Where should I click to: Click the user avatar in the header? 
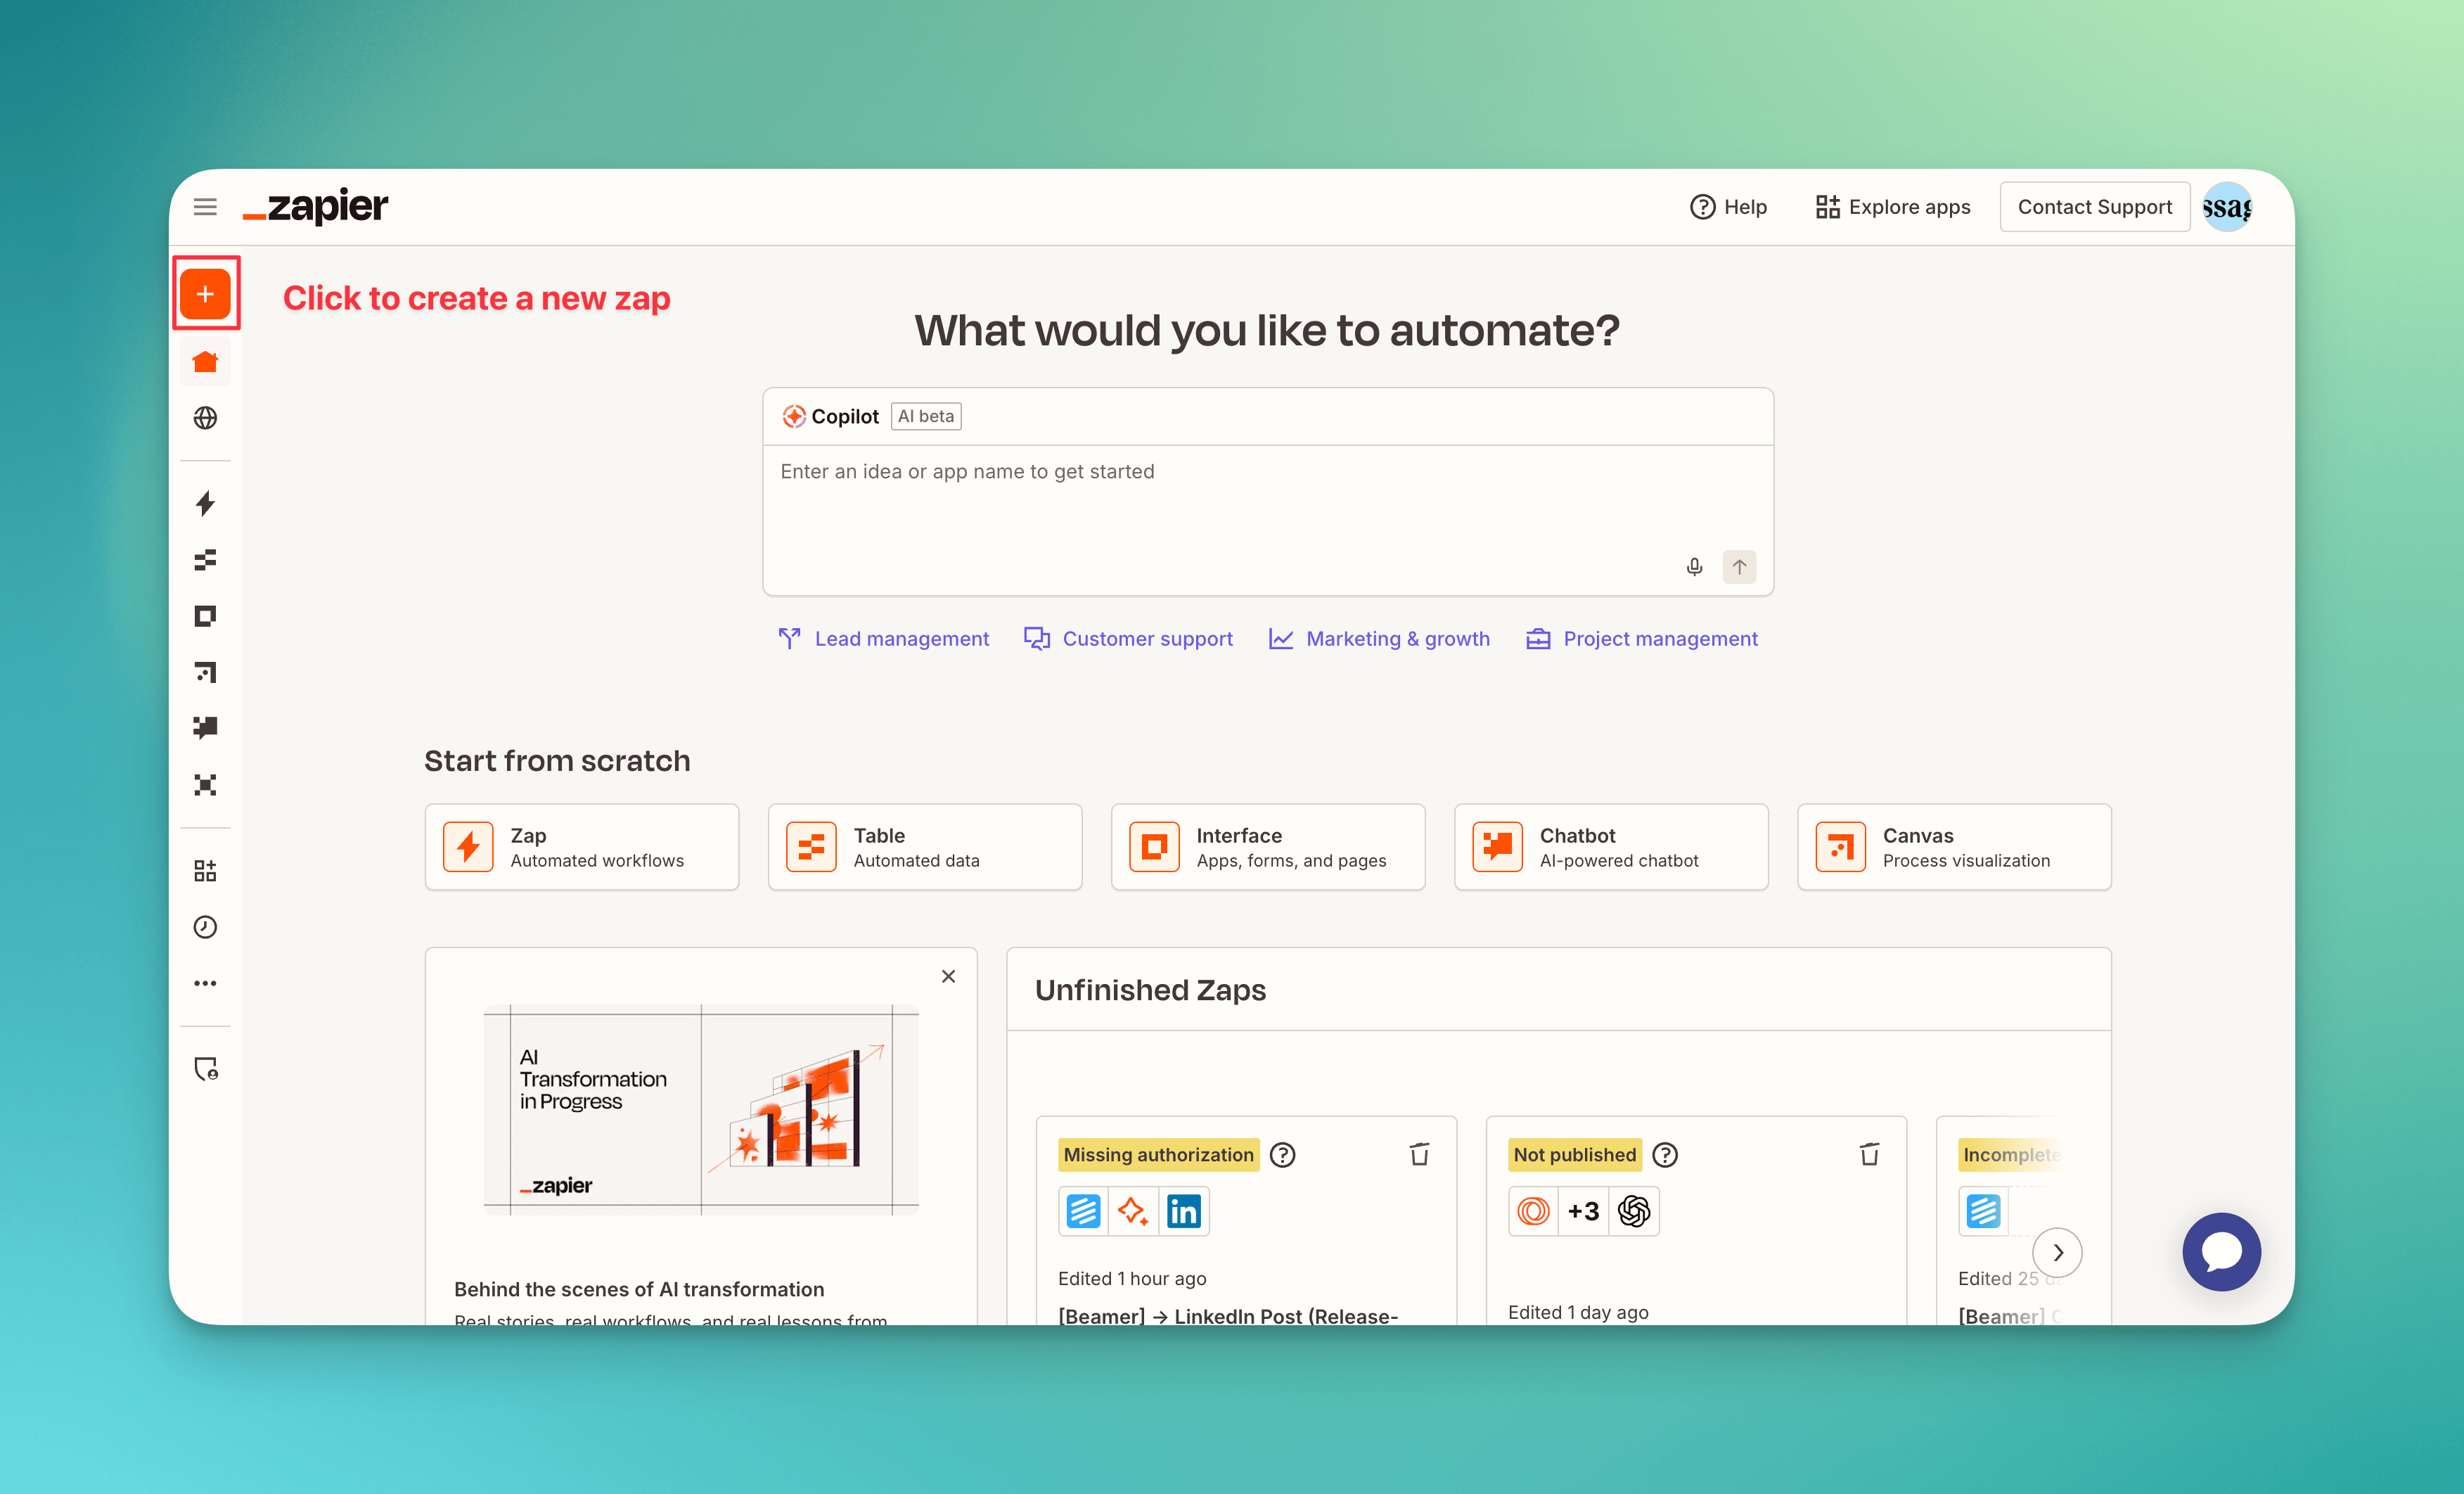pos(2228,207)
